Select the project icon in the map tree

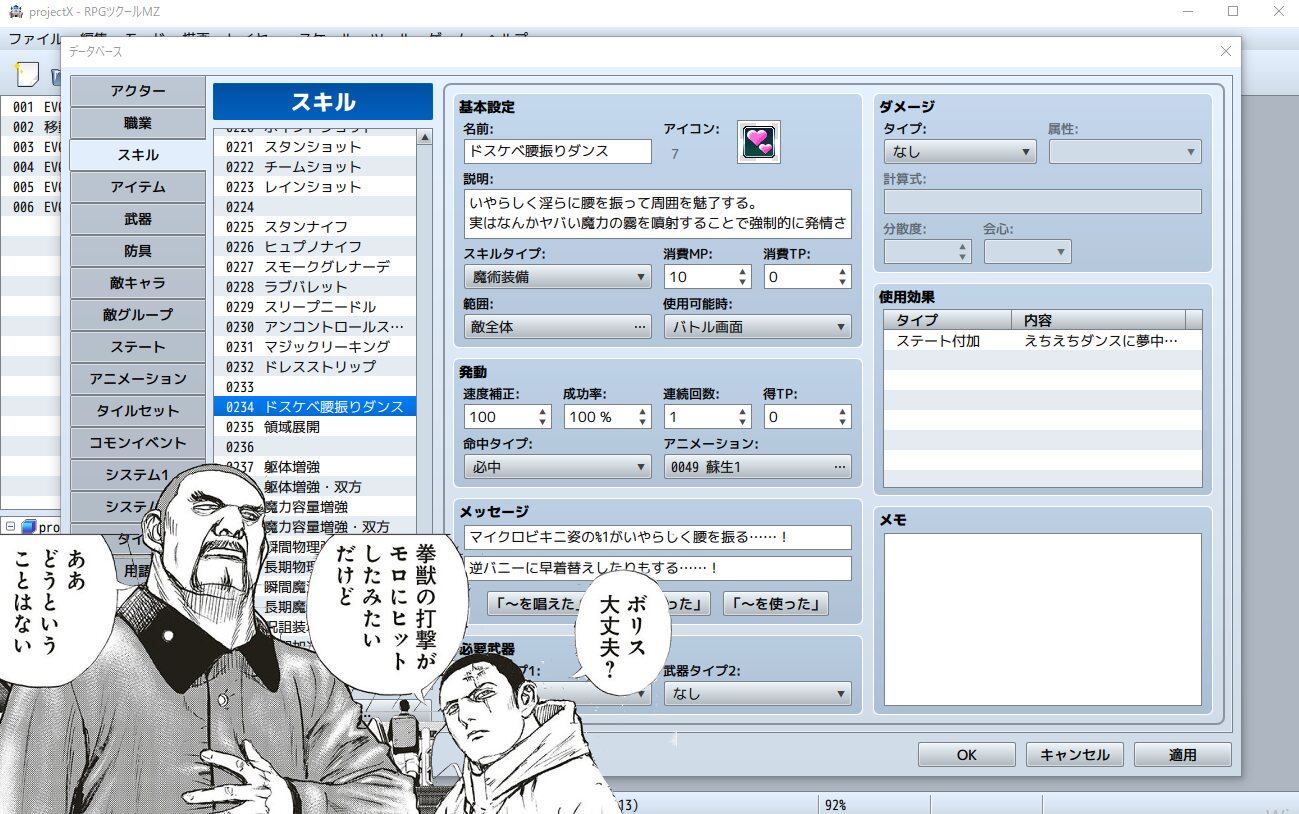[x=29, y=527]
